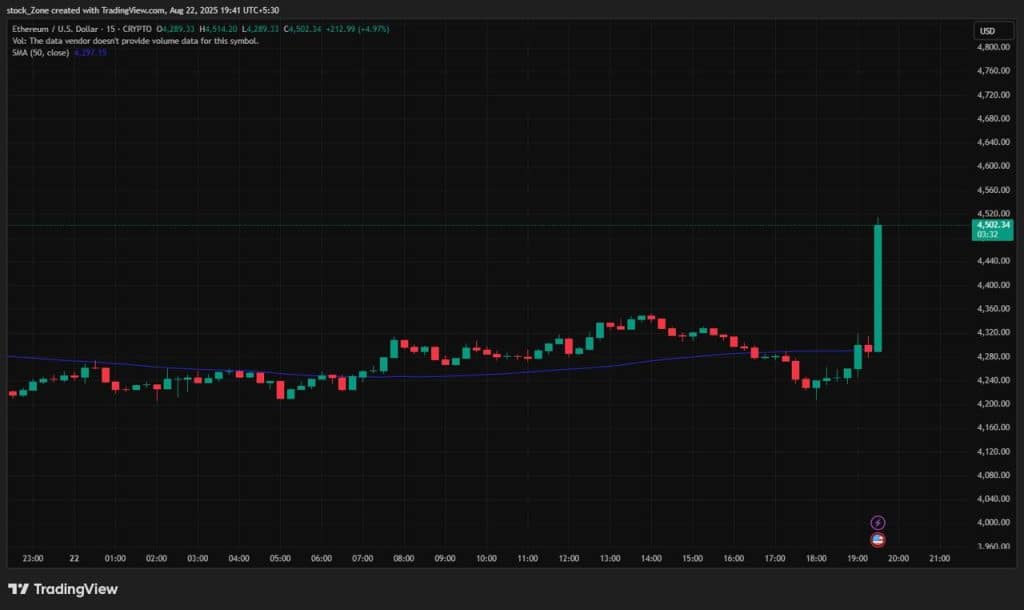This screenshot has width=1024, height=610.
Task: Click the TradingView wordmark text
Action: coord(76,589)
